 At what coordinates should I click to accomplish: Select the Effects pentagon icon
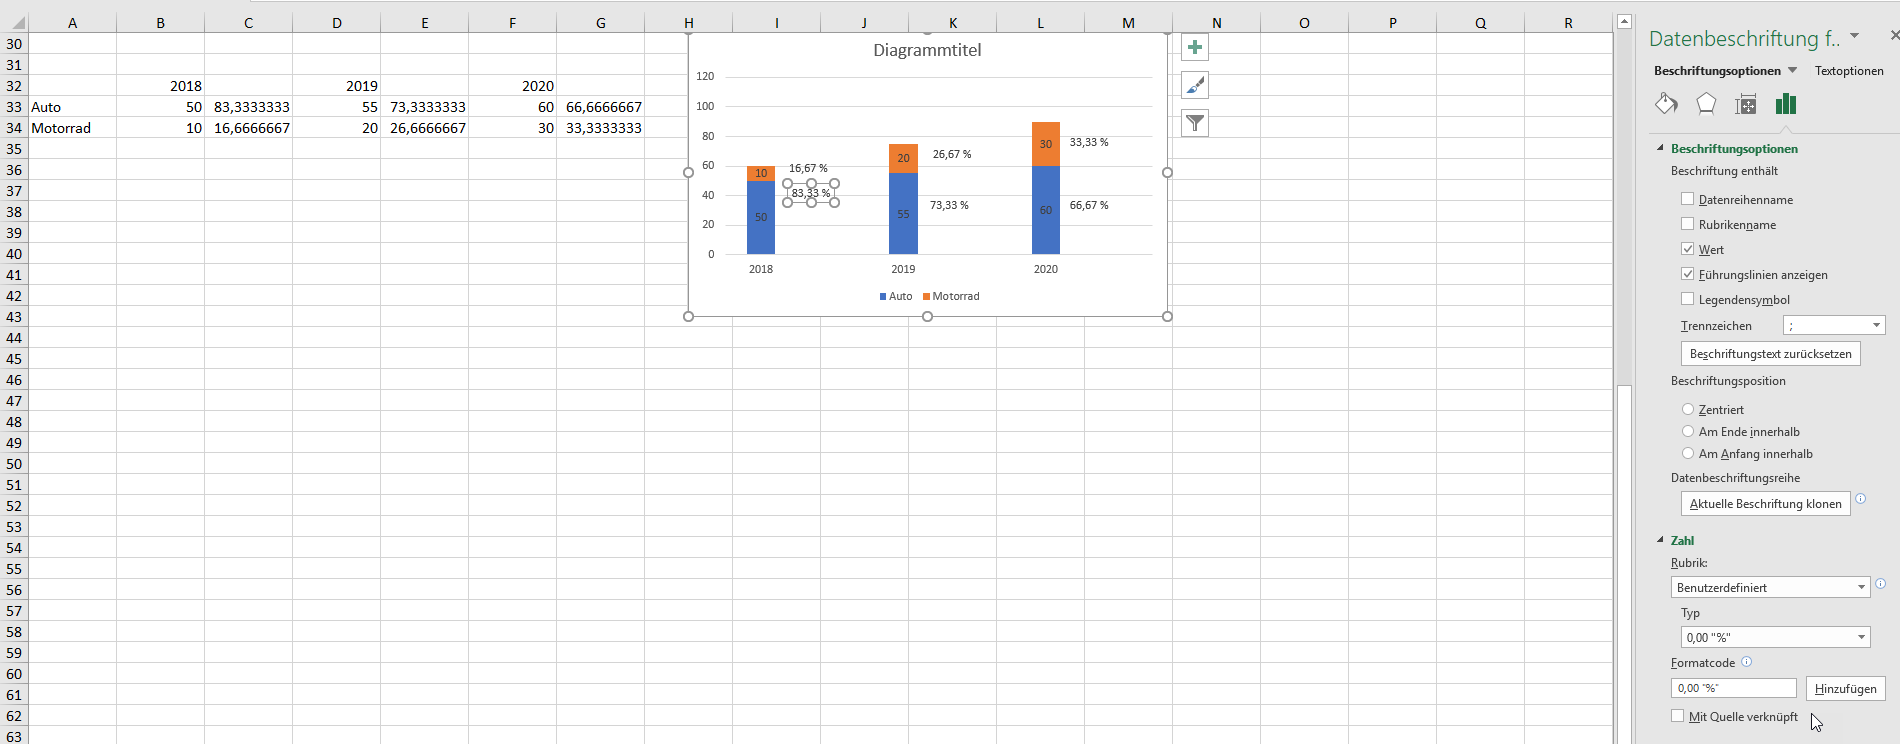pos(1706,104)
